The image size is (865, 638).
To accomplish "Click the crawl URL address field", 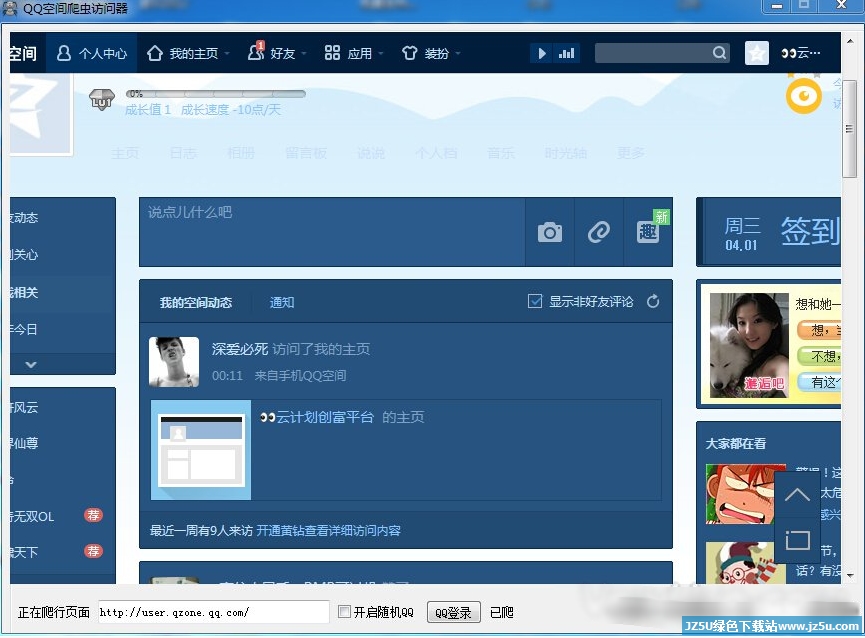I will tap(213, 612).
